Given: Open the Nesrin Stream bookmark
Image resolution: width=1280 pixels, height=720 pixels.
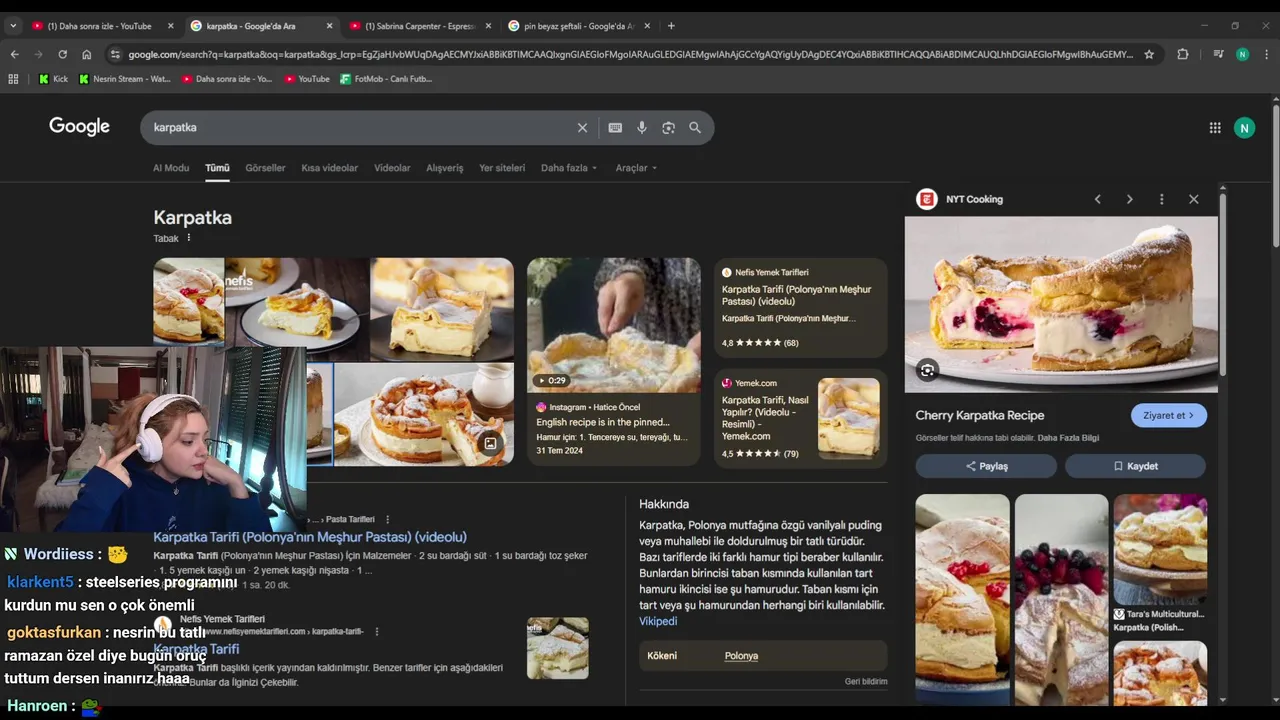Looking at the screenshot, I should (x=125, y=78).
